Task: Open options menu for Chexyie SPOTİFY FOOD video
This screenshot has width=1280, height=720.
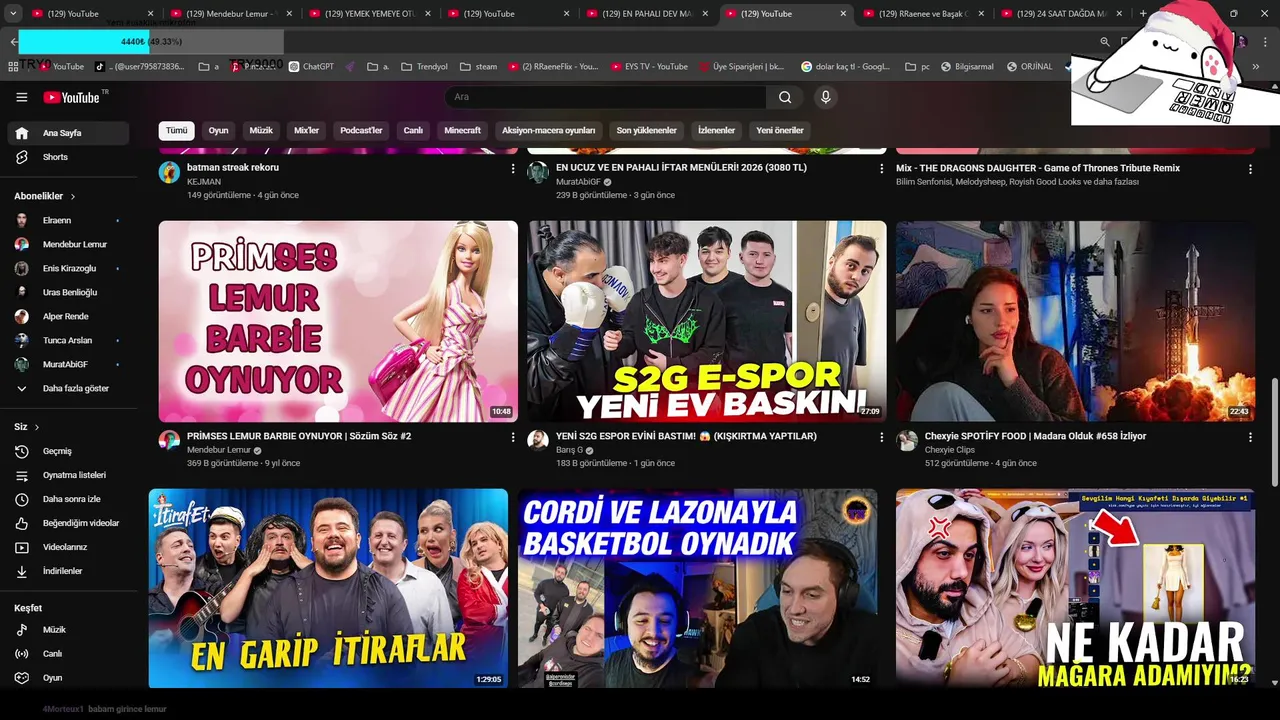Action: coord(1250,437)
